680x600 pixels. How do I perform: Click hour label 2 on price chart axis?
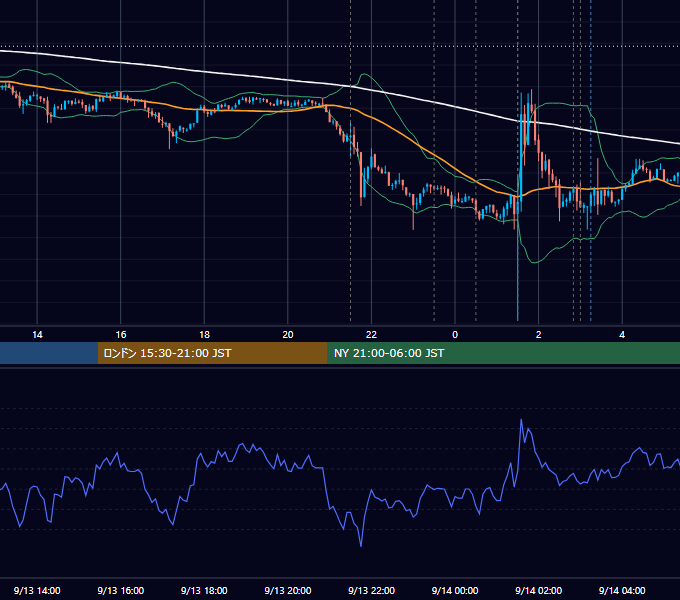(539, 335)
